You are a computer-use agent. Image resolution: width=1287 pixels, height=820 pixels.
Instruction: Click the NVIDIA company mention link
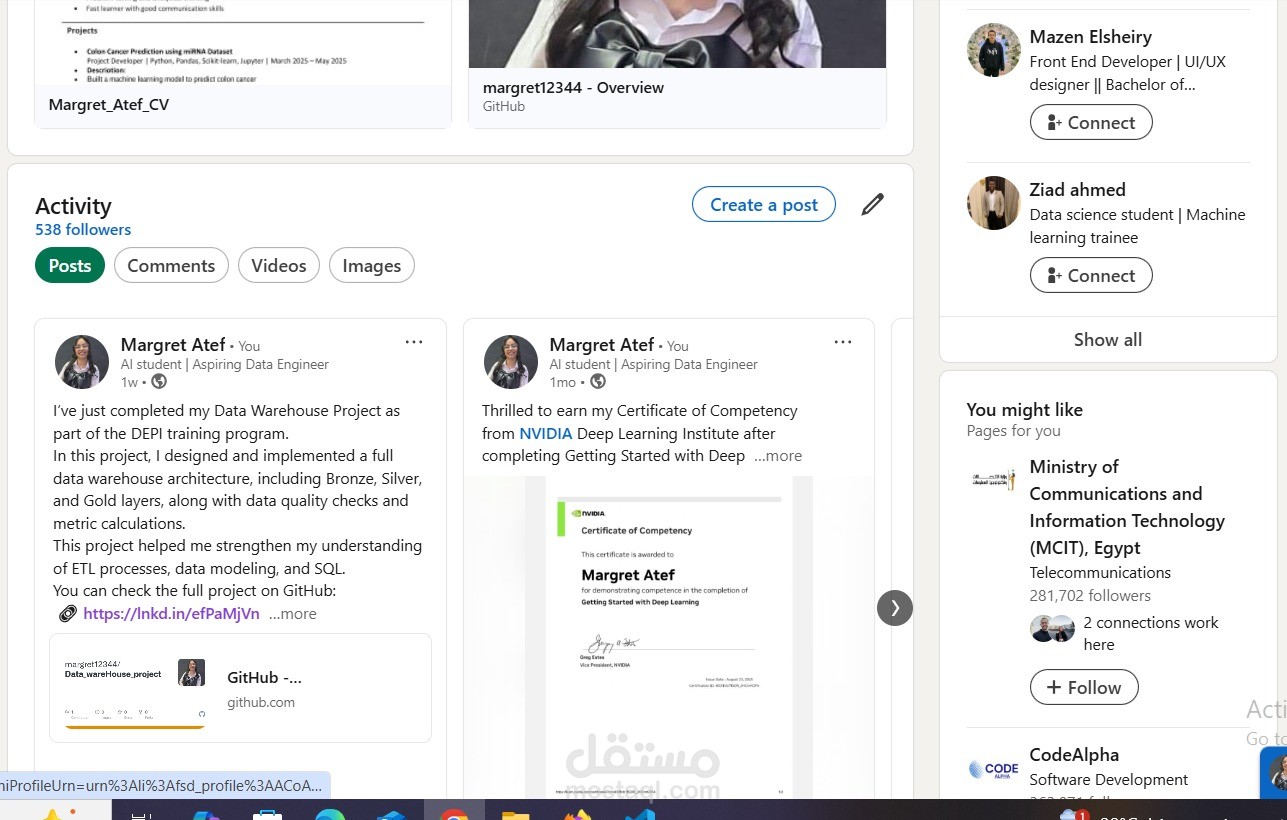pyautogui.click(x=545, y=433)
